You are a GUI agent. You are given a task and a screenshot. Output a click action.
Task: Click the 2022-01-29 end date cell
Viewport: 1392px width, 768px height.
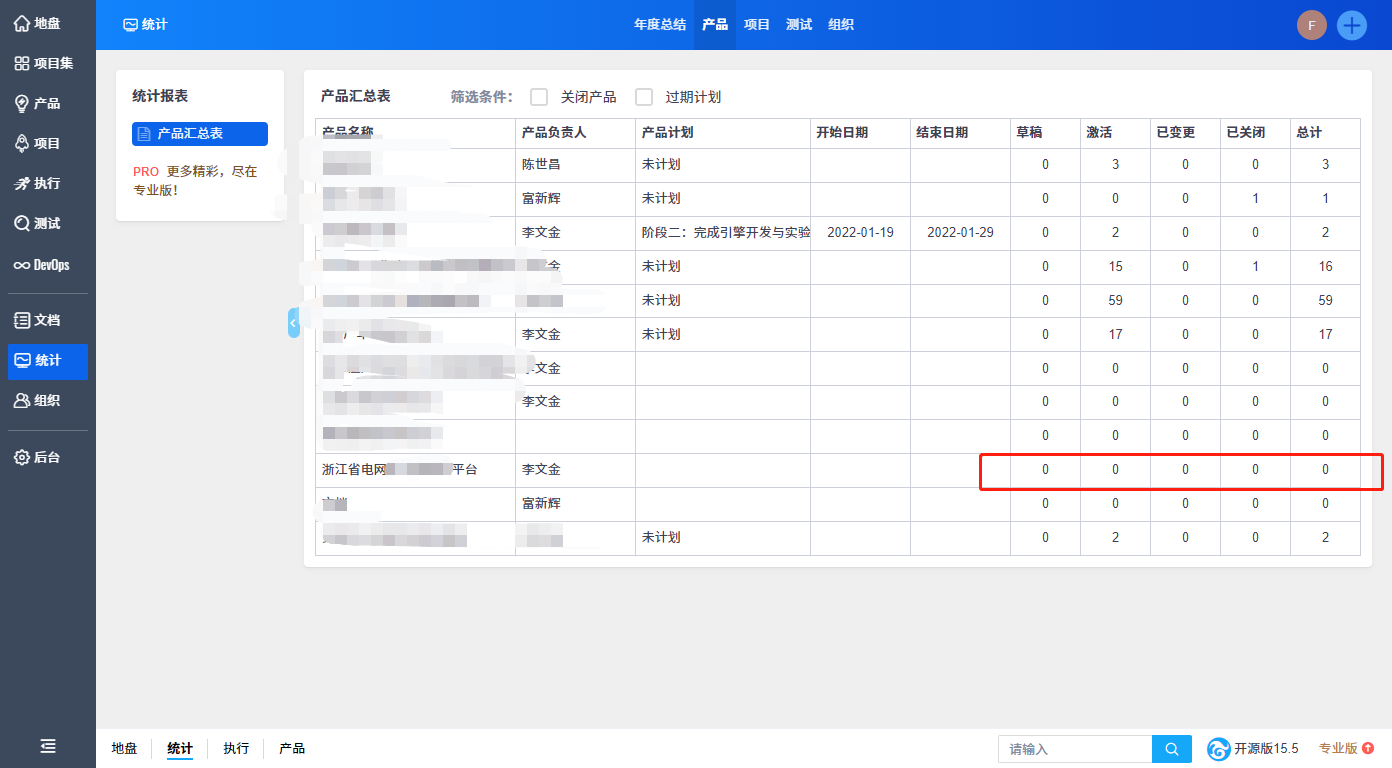(960, 233)
